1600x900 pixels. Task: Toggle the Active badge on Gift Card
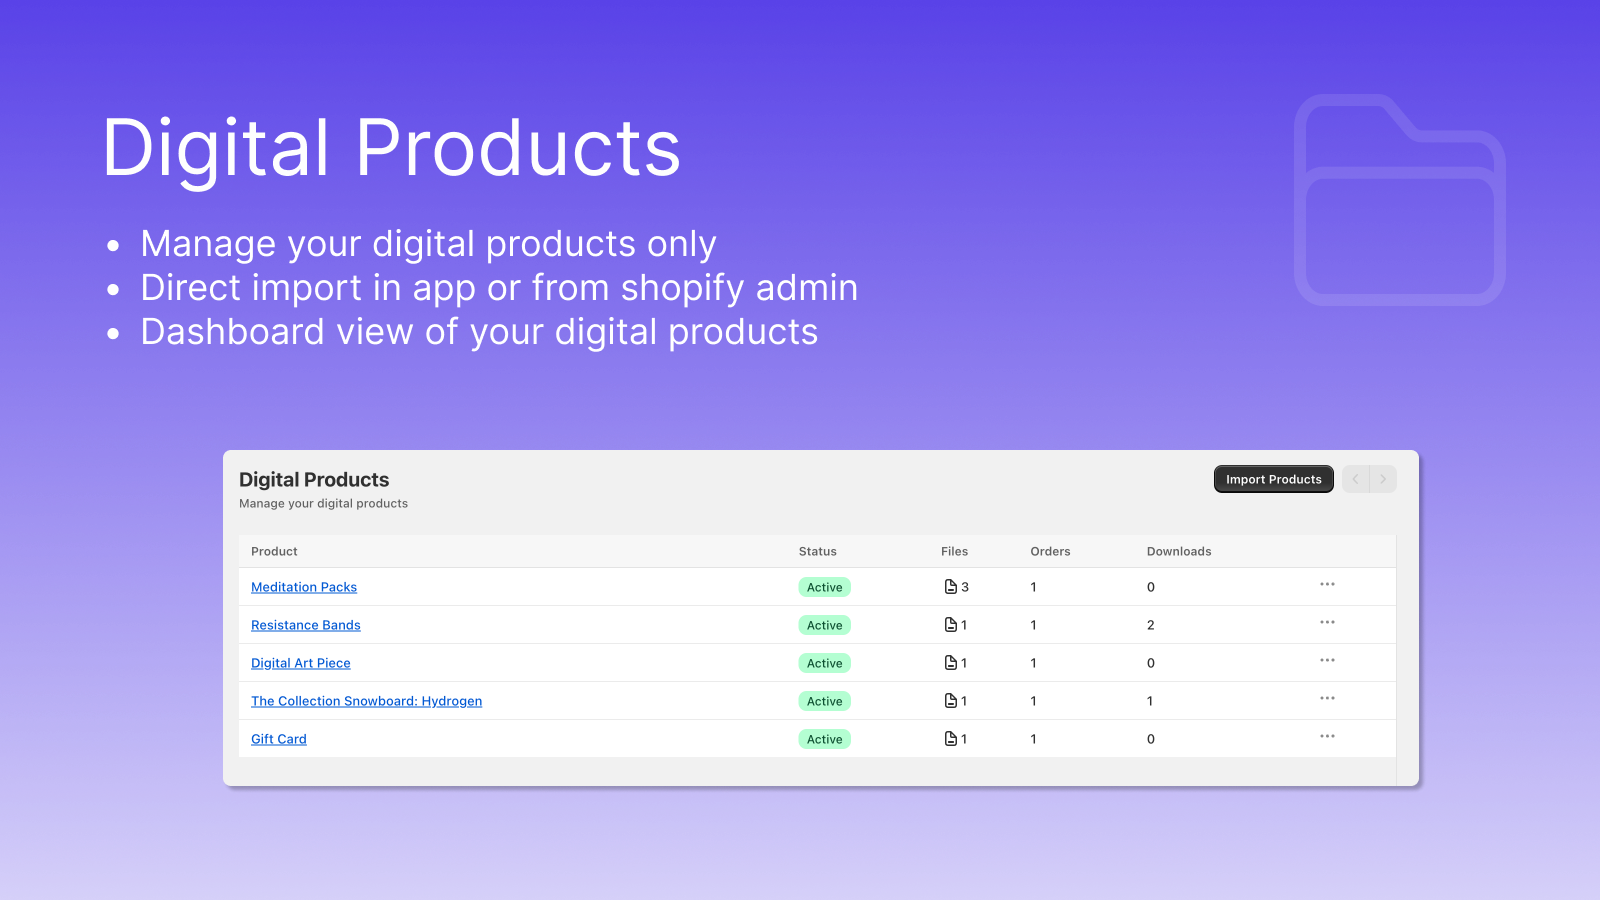pyautogui.click(x=823, y=738)
